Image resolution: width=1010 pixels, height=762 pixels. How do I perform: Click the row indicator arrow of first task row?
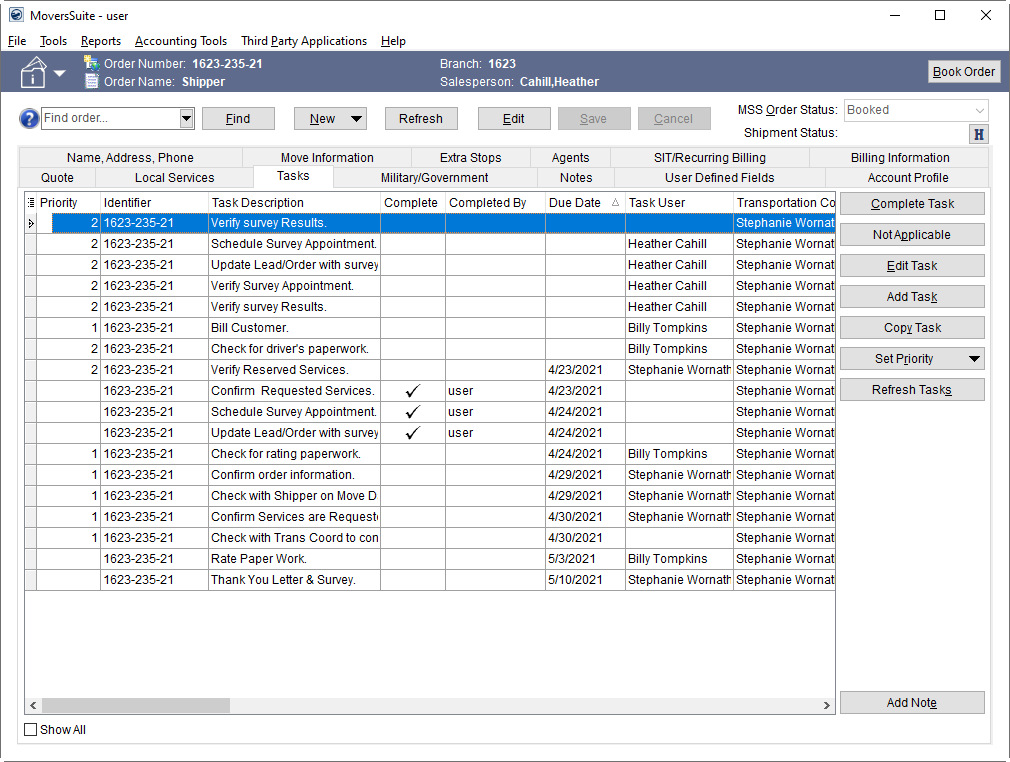pos(31,223)
